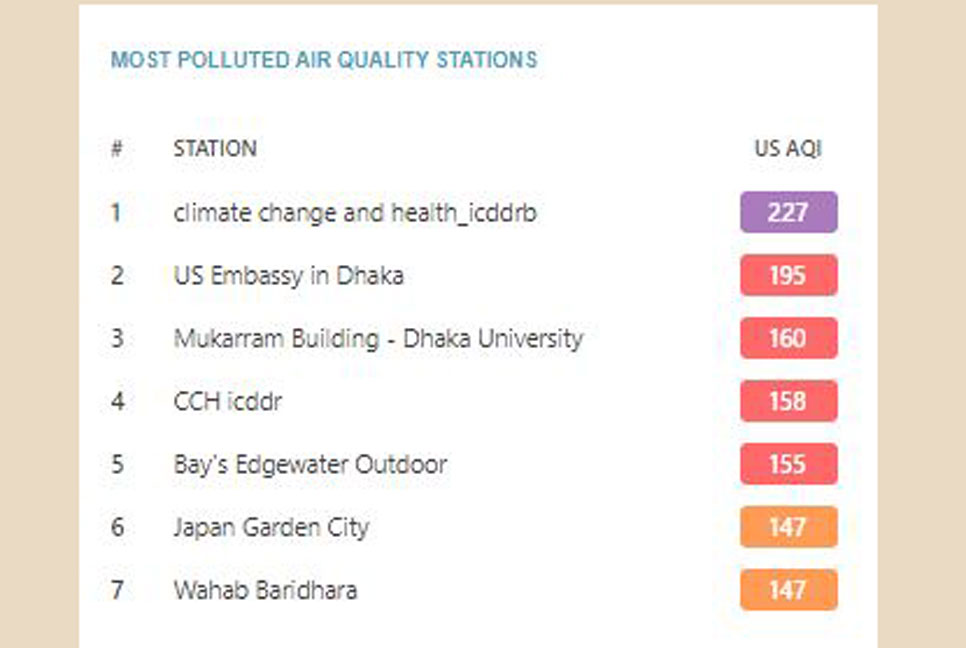Click Most Polluted Air Quality Stations heading

pos(324,60)
